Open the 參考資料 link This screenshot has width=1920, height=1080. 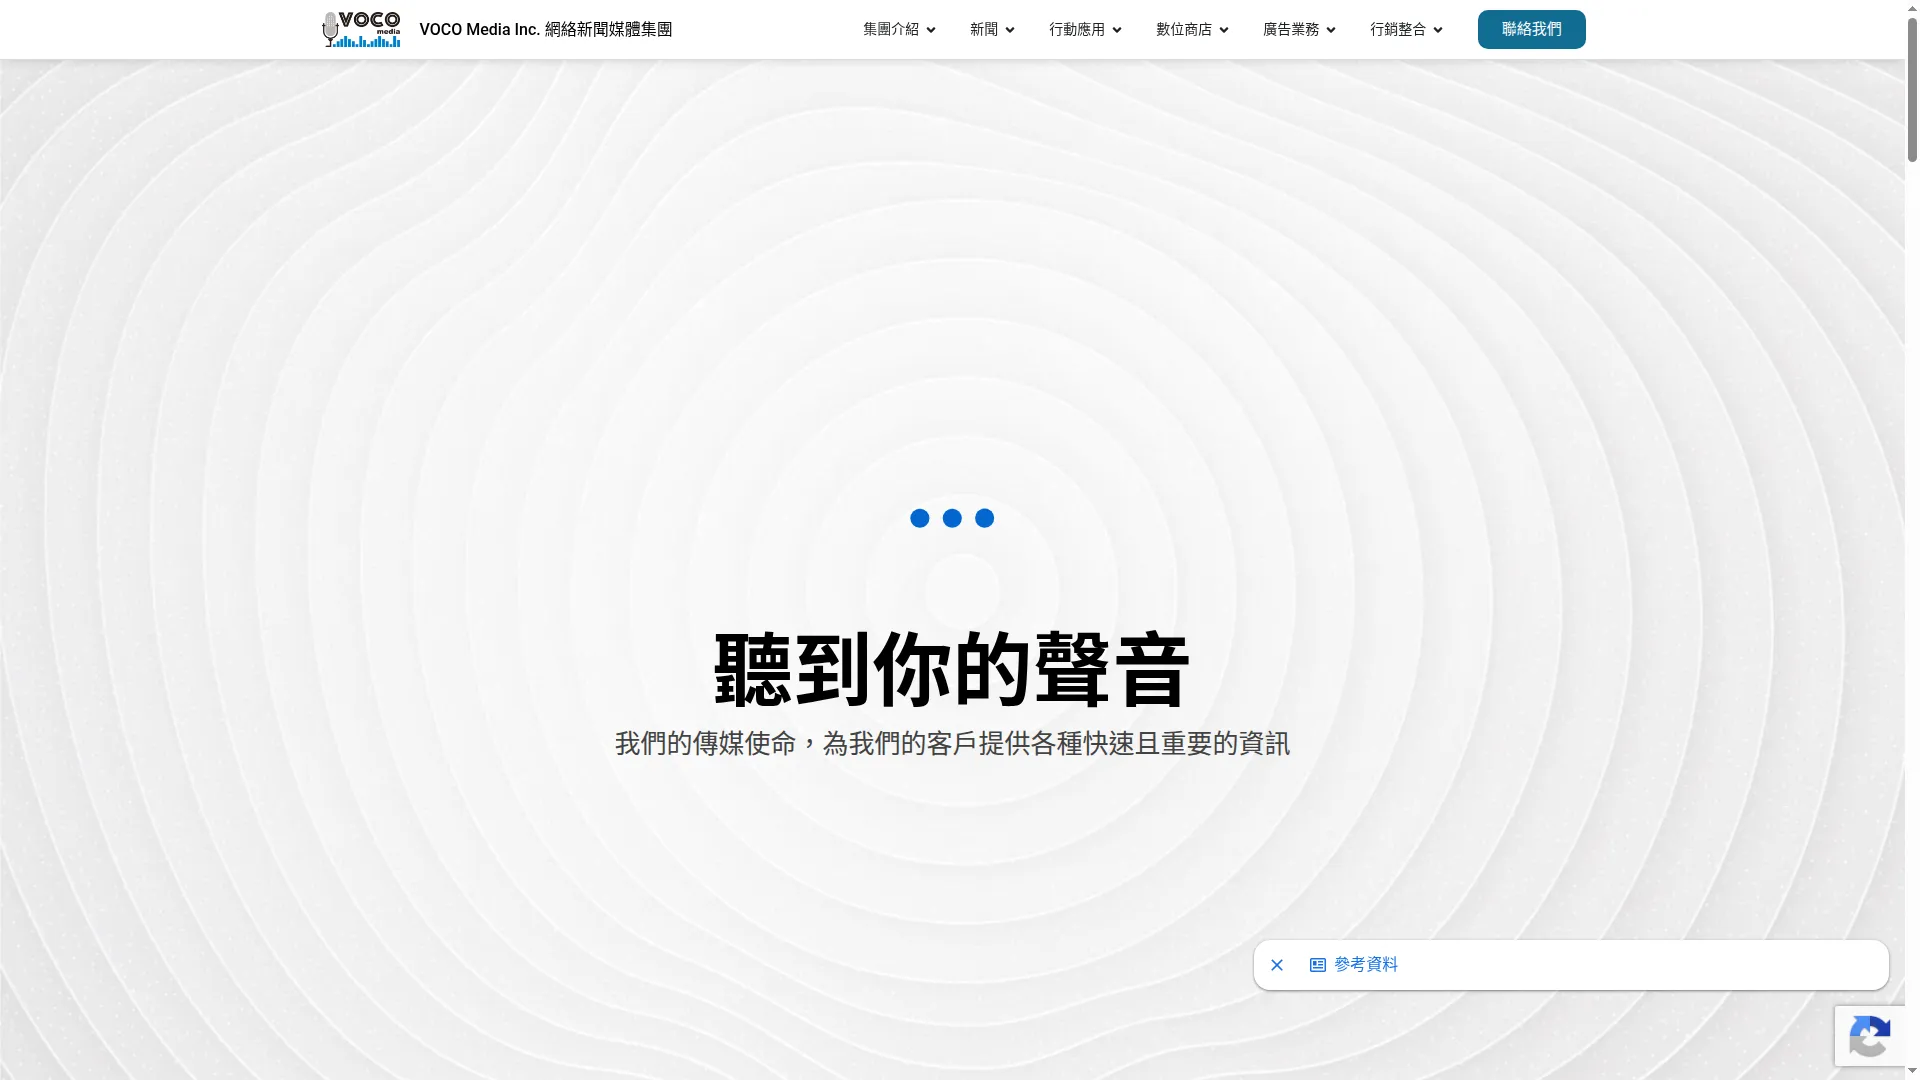pos(1366,964)
